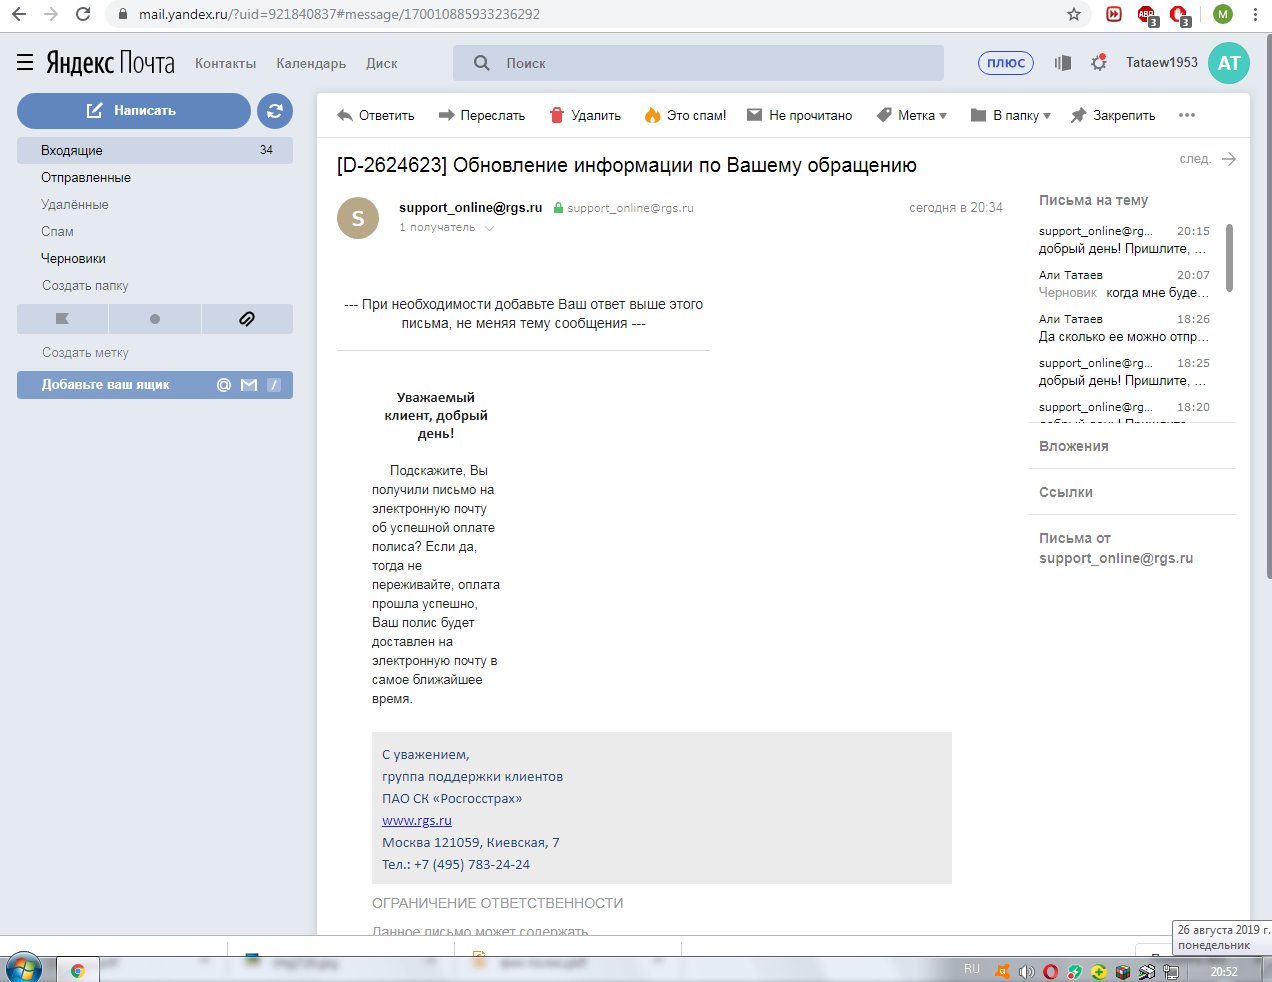Click the thread list scrollbar
Screen dimensions: 1272x982
1229,257
